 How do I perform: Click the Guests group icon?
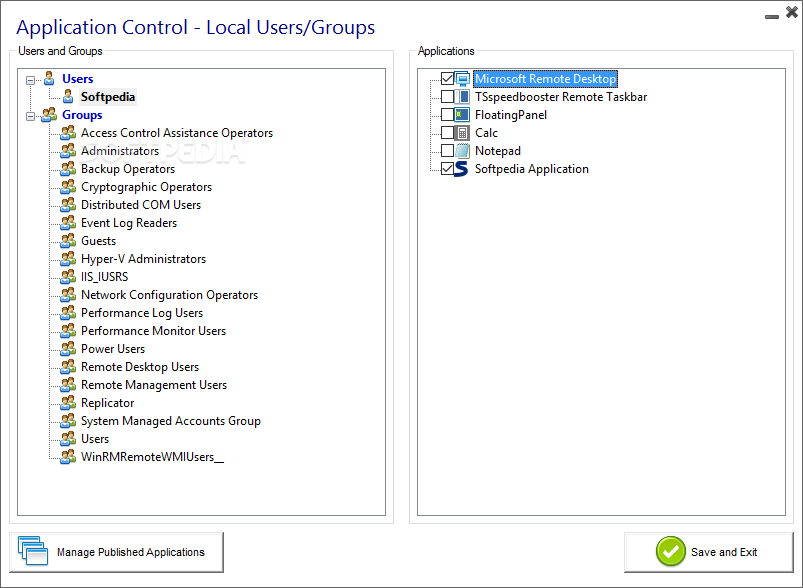[68, 241]
